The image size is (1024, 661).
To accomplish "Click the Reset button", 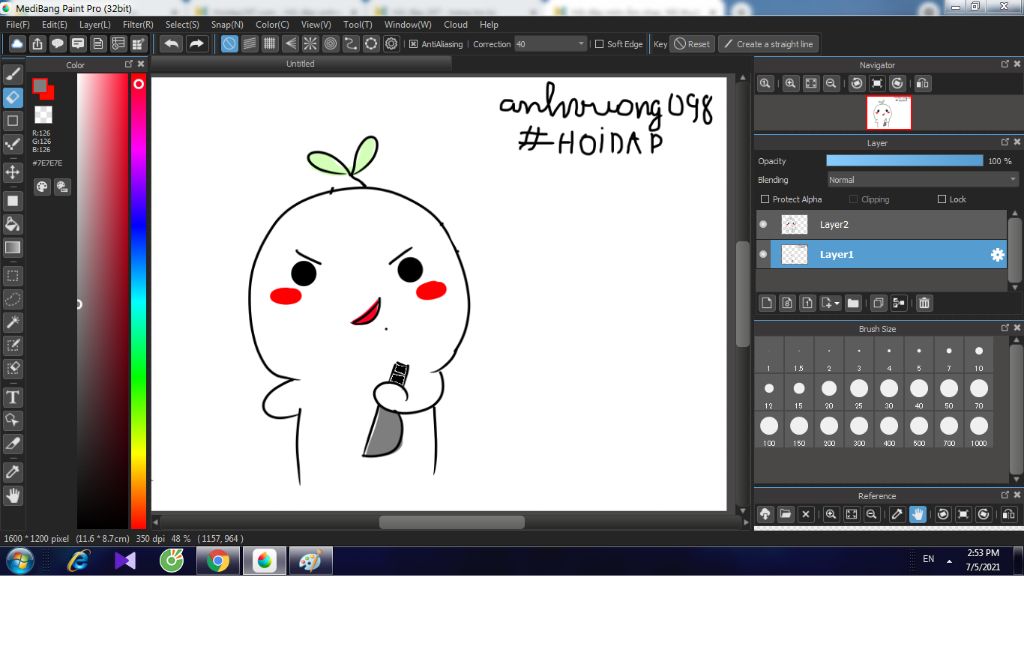I will tap(692, 44).
